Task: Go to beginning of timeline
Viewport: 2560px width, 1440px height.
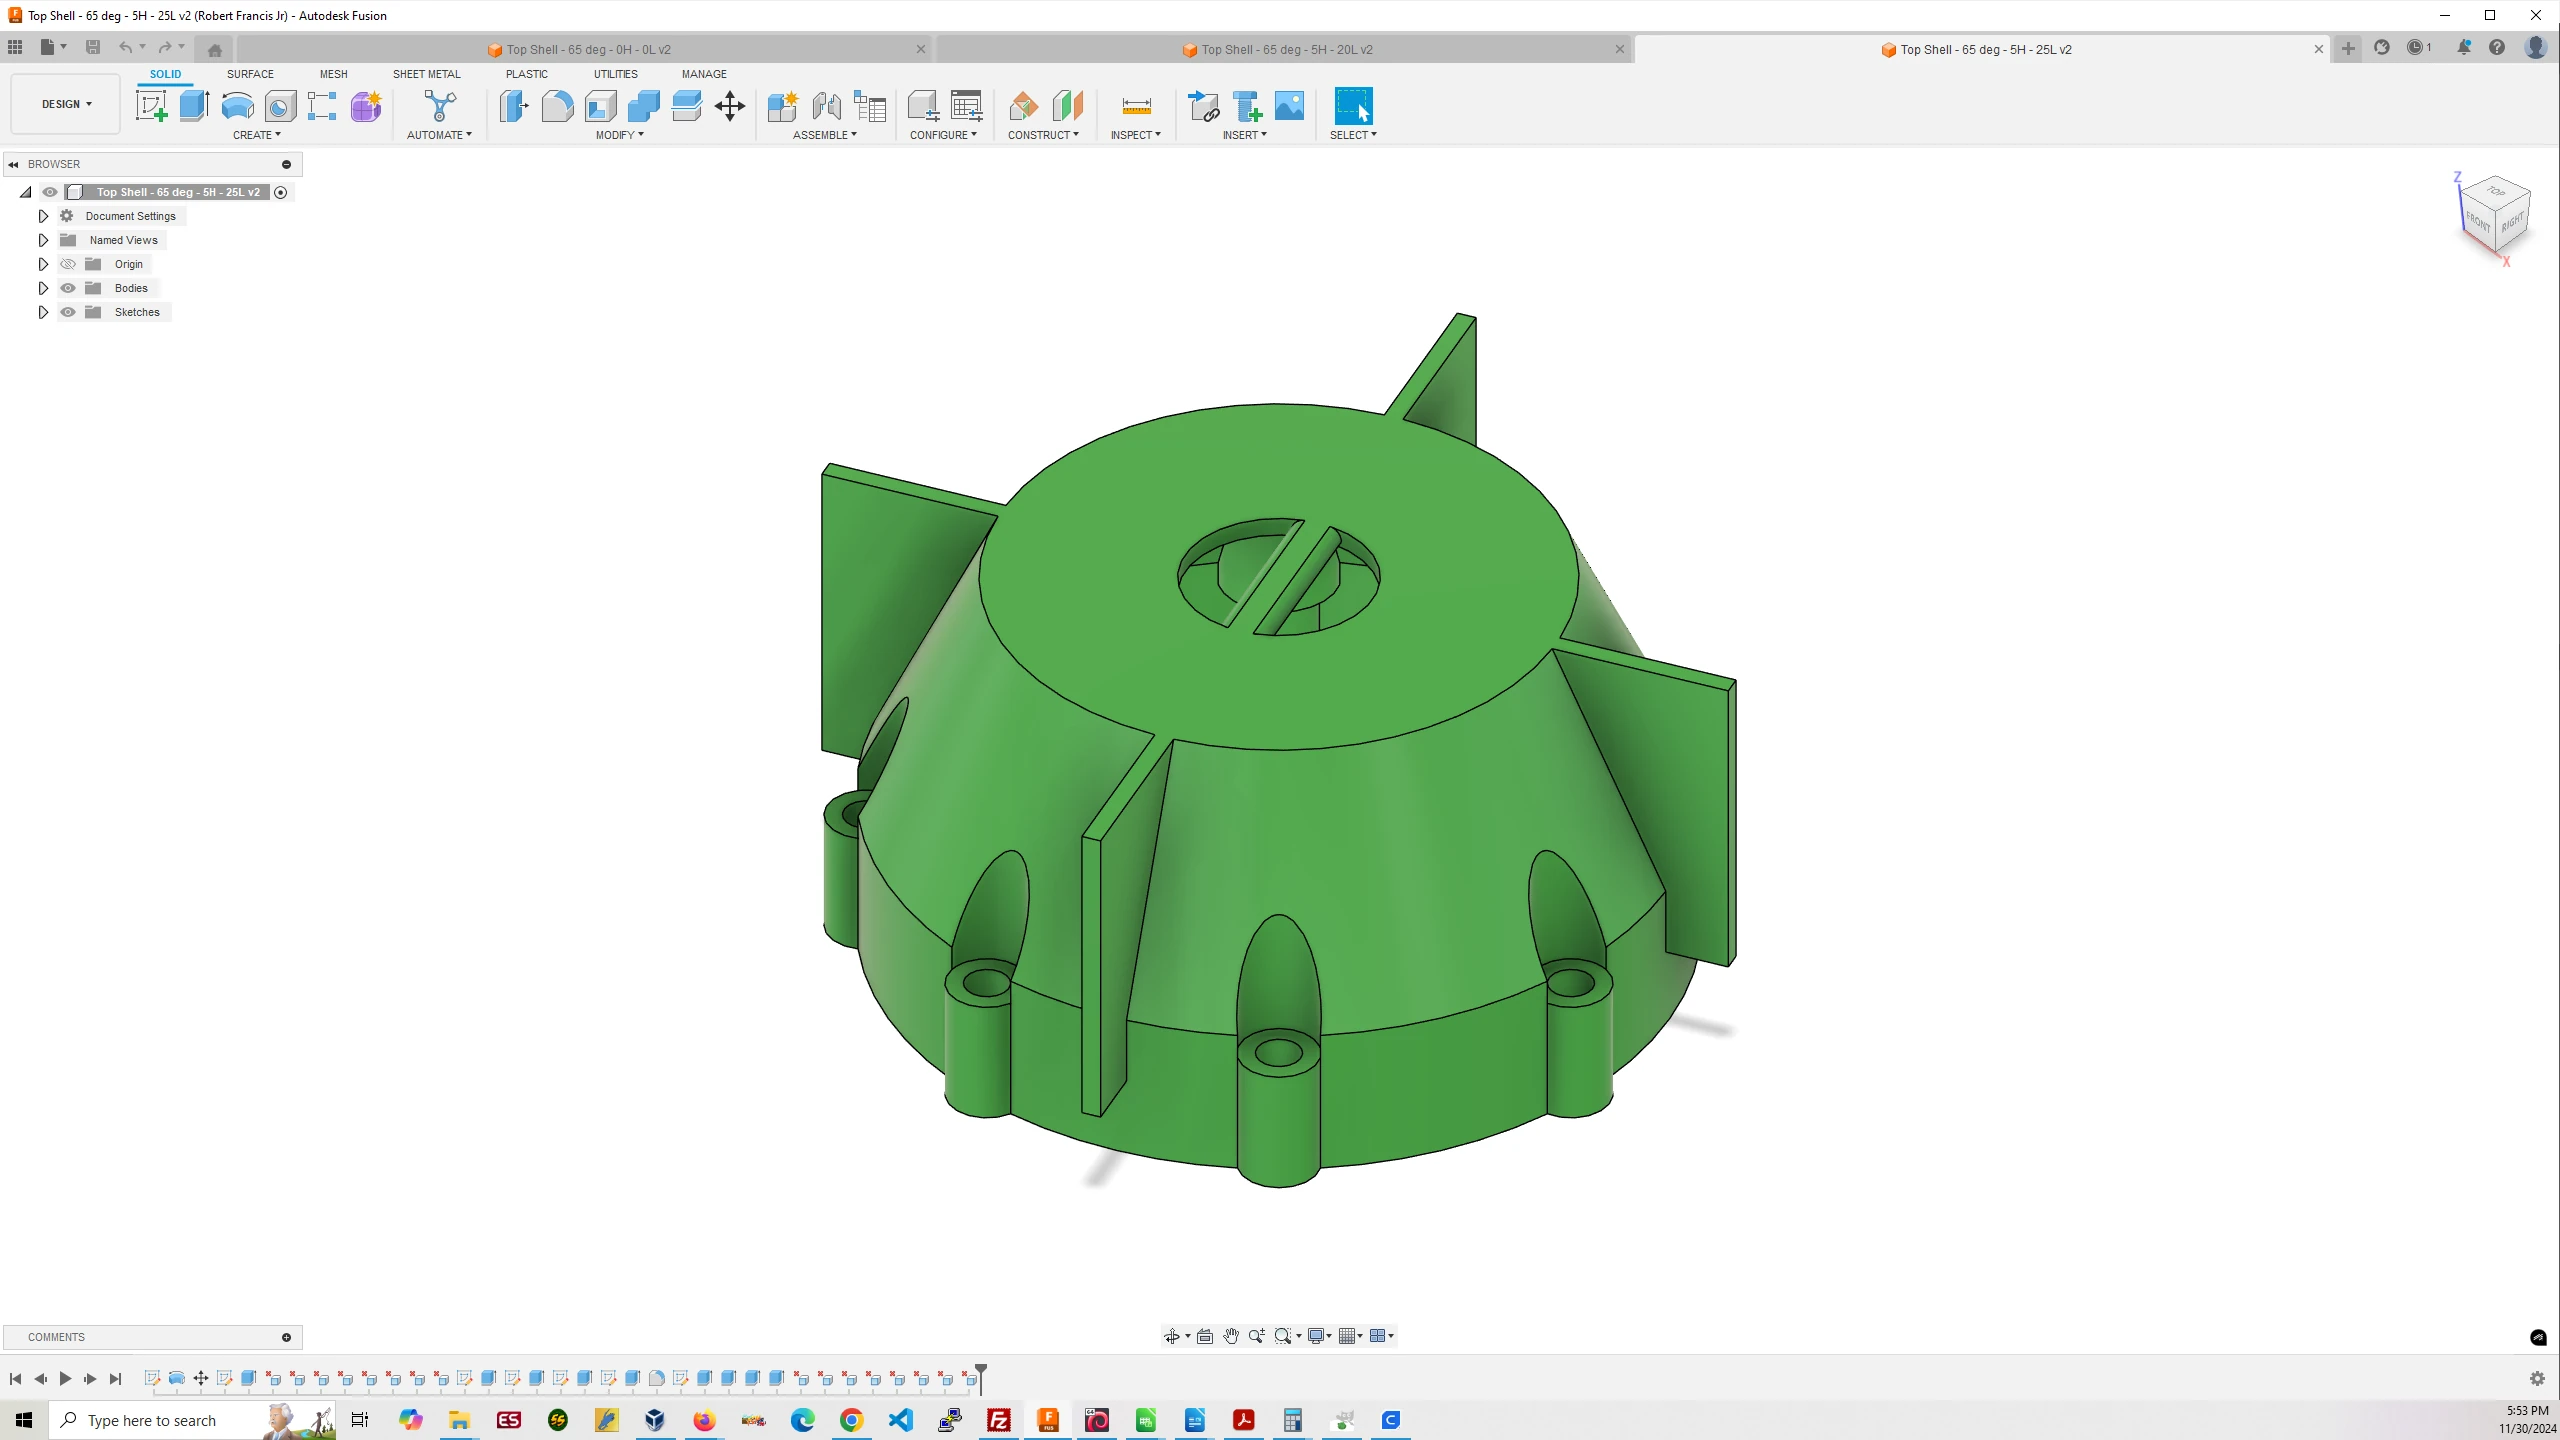Action: (x=15, y=1379)
